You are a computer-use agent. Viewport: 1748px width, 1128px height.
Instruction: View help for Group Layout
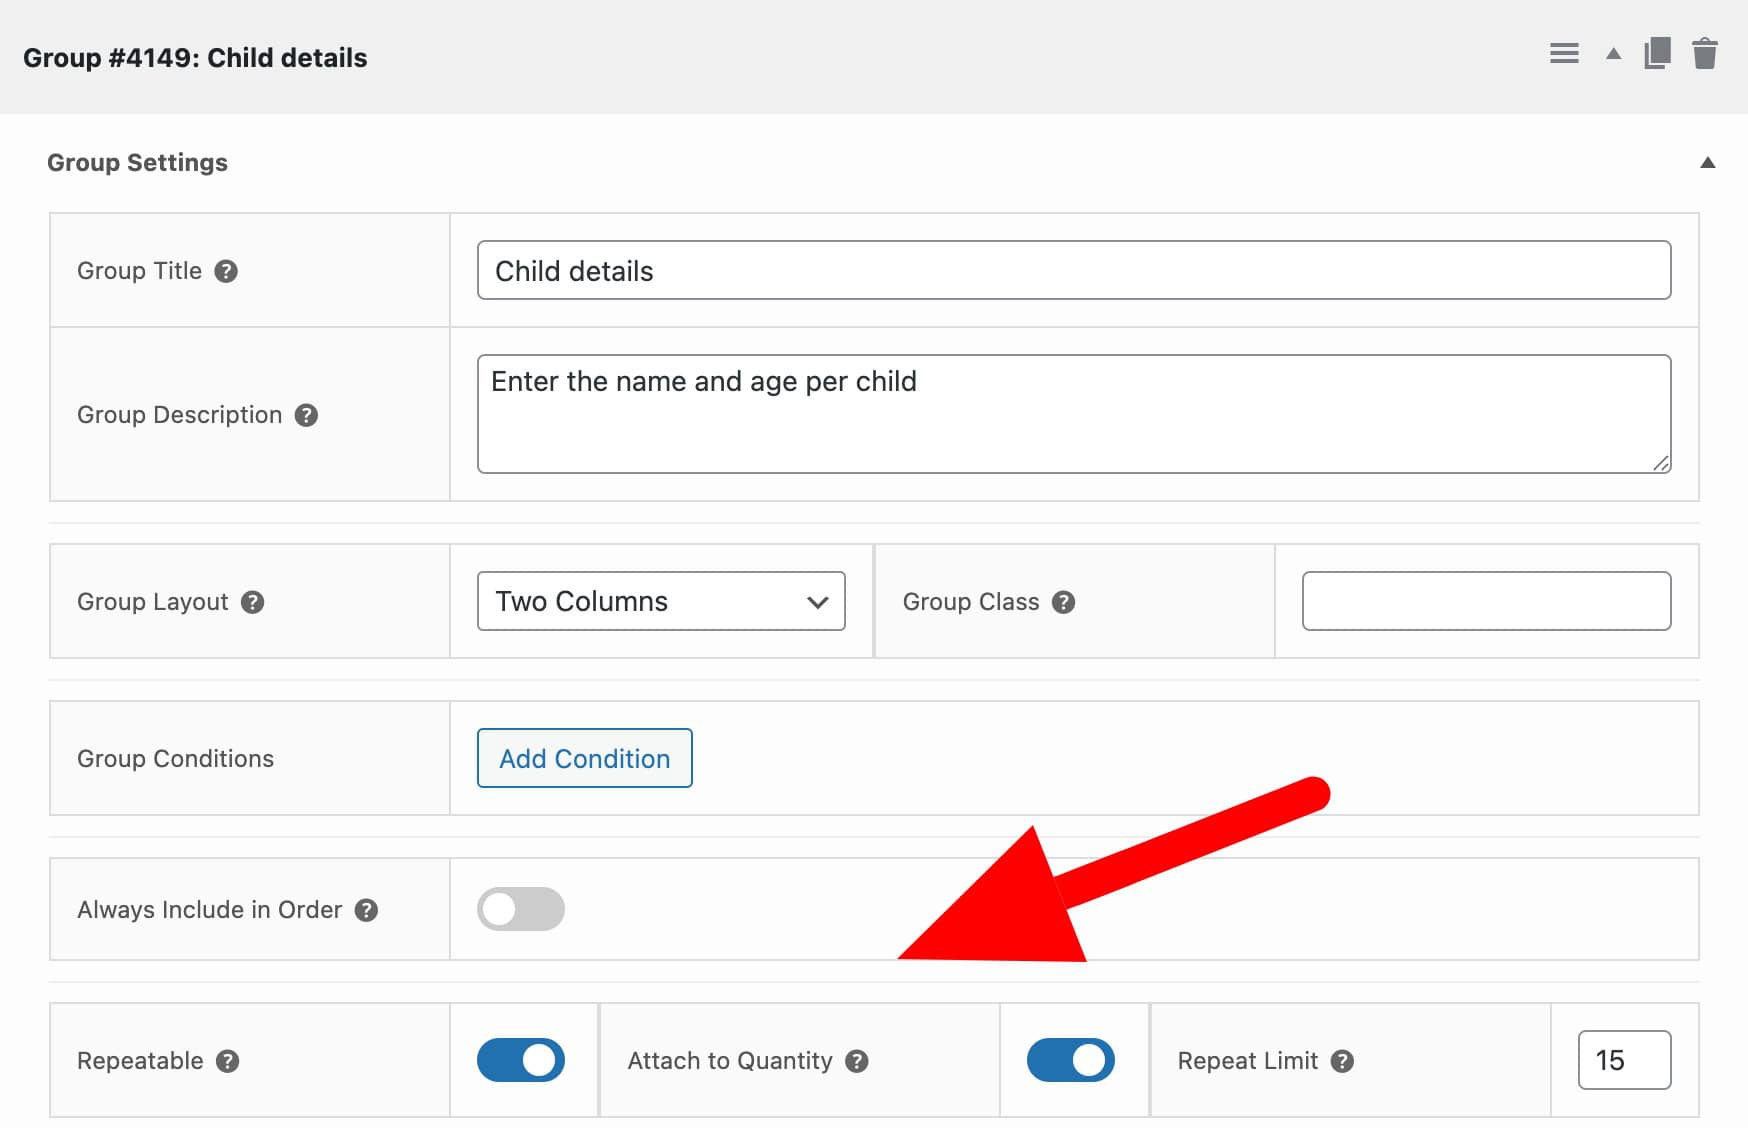[253, 602]
